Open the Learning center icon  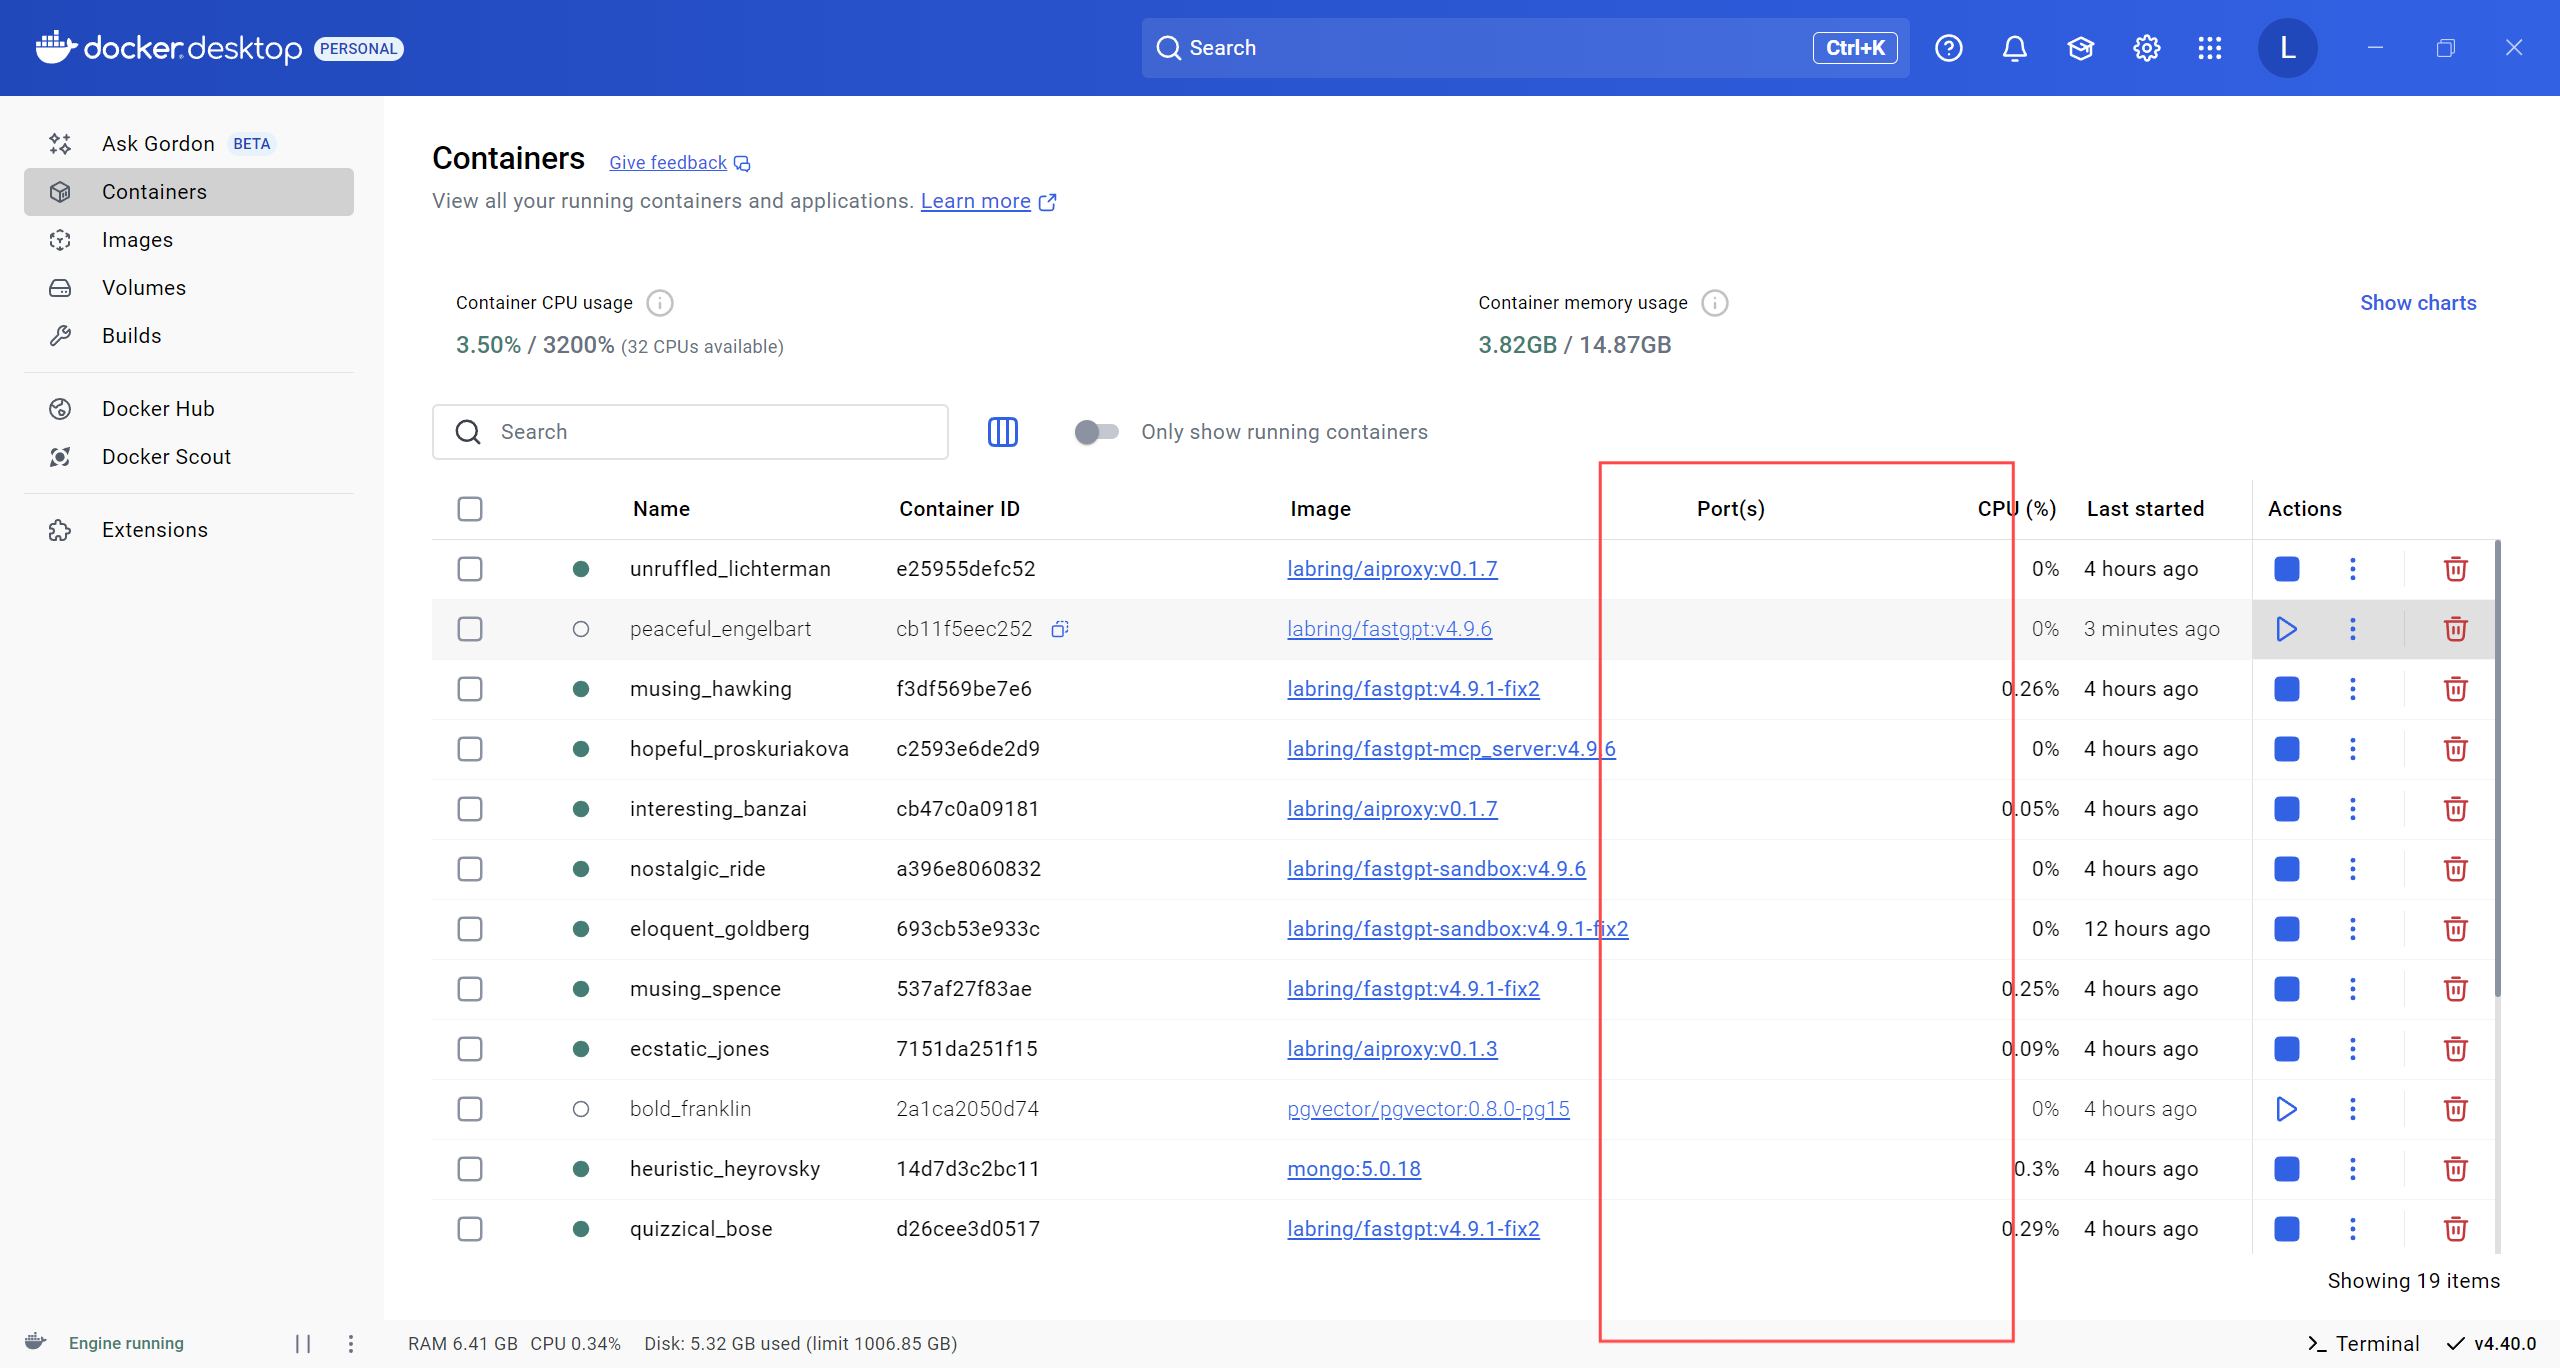click(2080, 48)
